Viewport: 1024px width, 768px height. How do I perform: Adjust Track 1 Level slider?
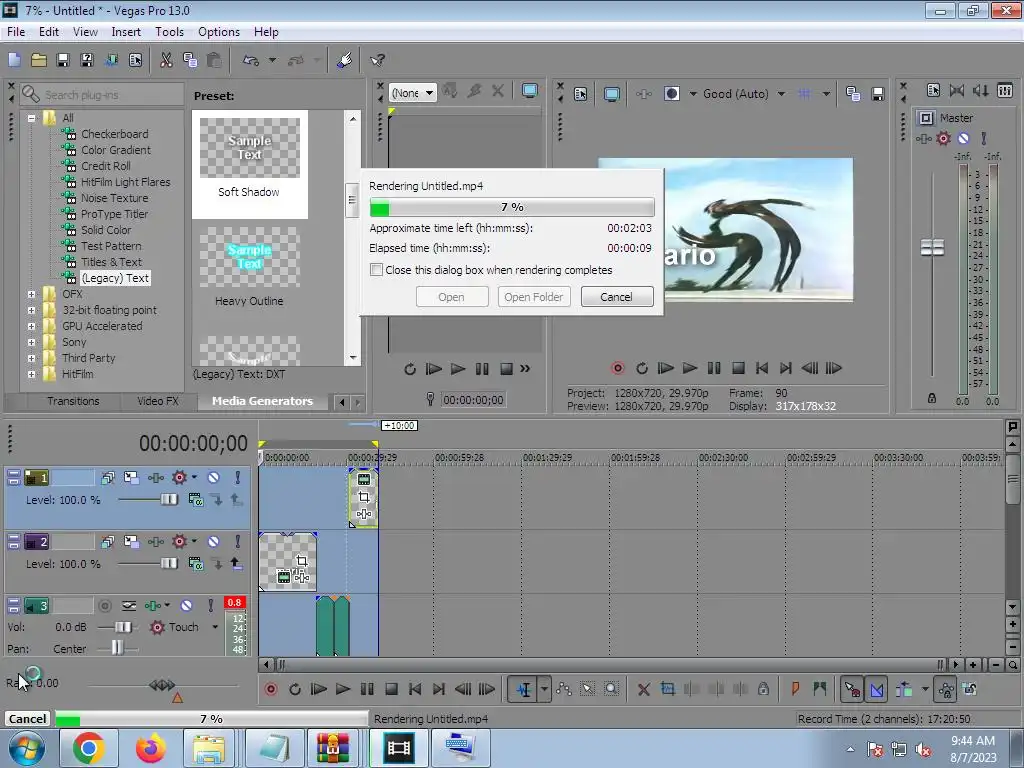(x=168, y=500)
